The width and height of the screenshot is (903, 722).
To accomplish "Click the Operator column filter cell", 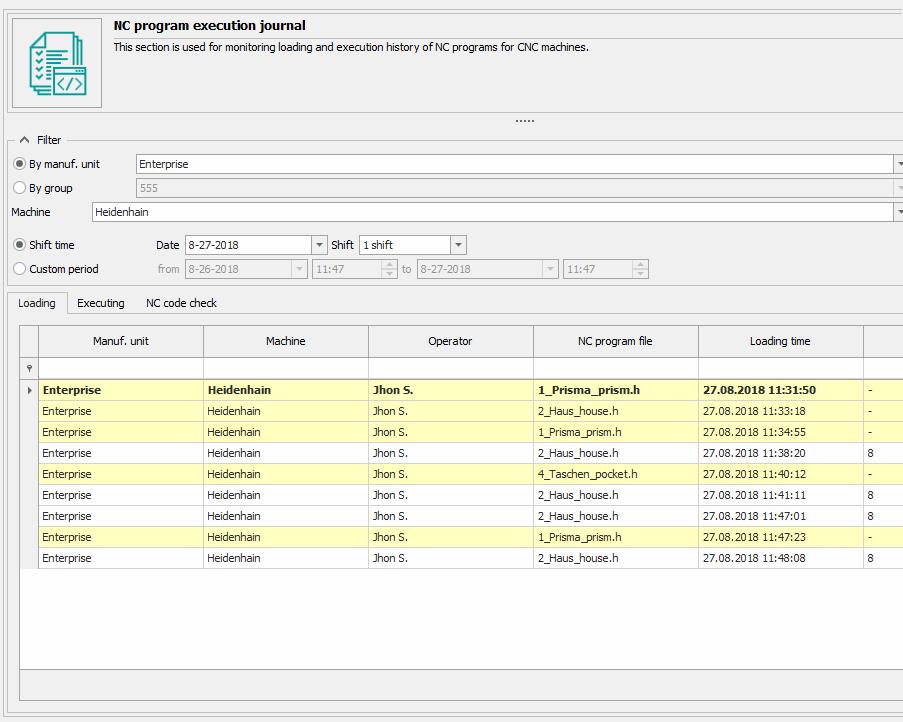I will point(450,368).
